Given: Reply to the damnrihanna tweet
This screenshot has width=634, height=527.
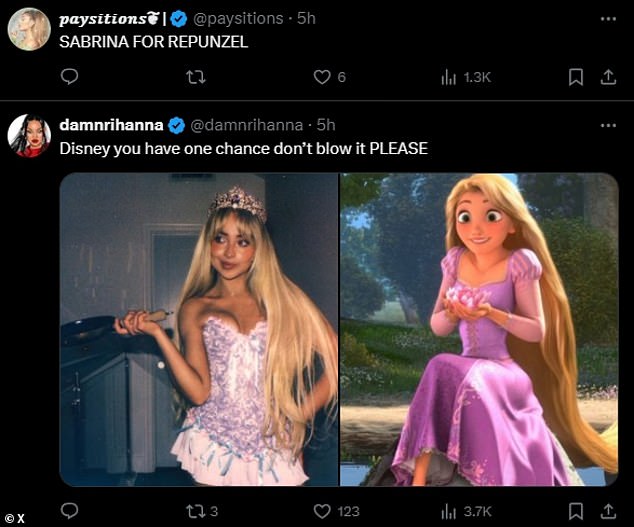Looking at the screenshot, I should pyautogui.click(x=69, y=511).
